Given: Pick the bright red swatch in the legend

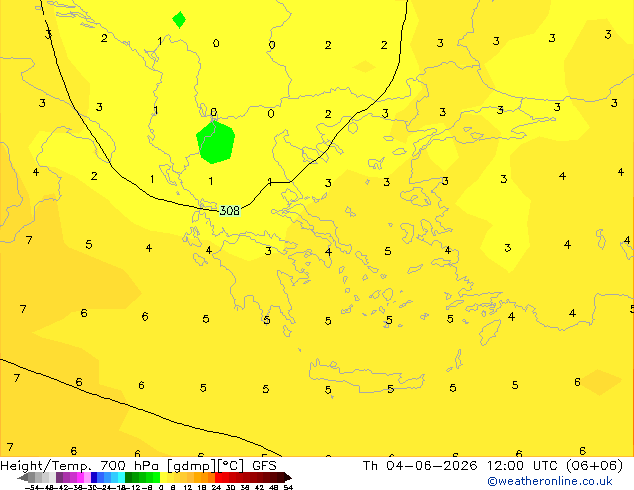Looking at the screenshot, I should (218, 477).
